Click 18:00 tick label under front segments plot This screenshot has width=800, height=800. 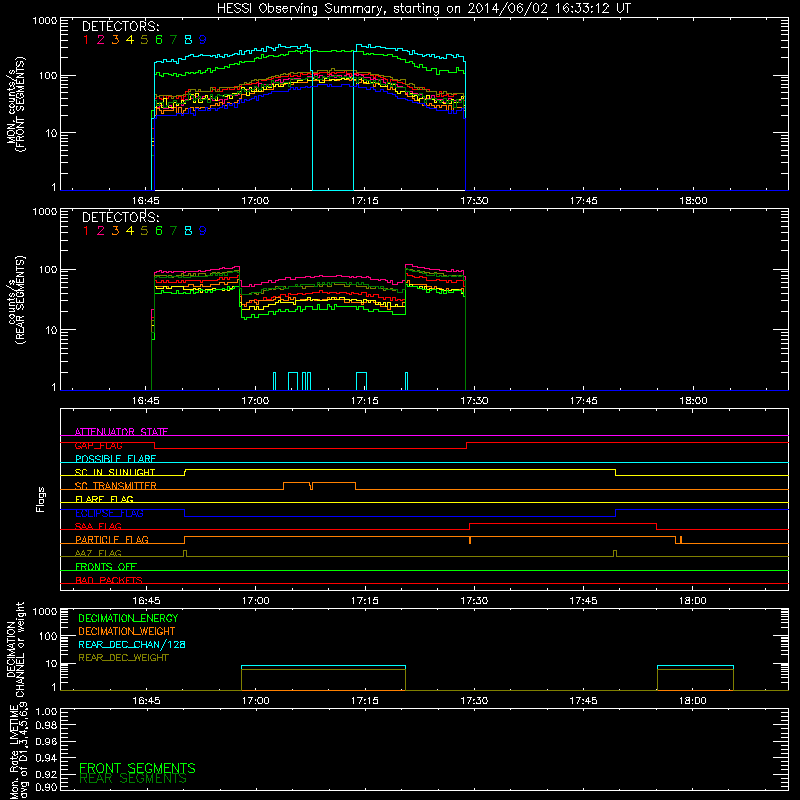coord(693,201)
